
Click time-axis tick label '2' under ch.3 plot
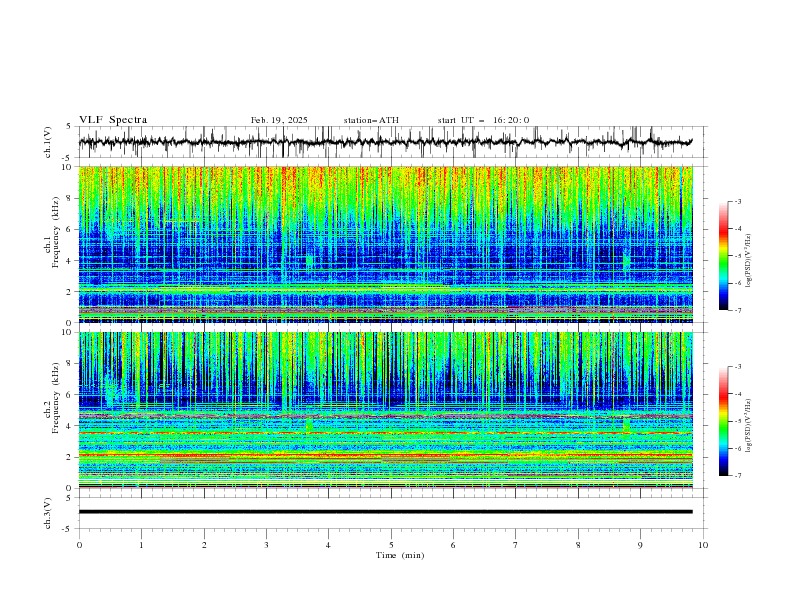(204, 545)
